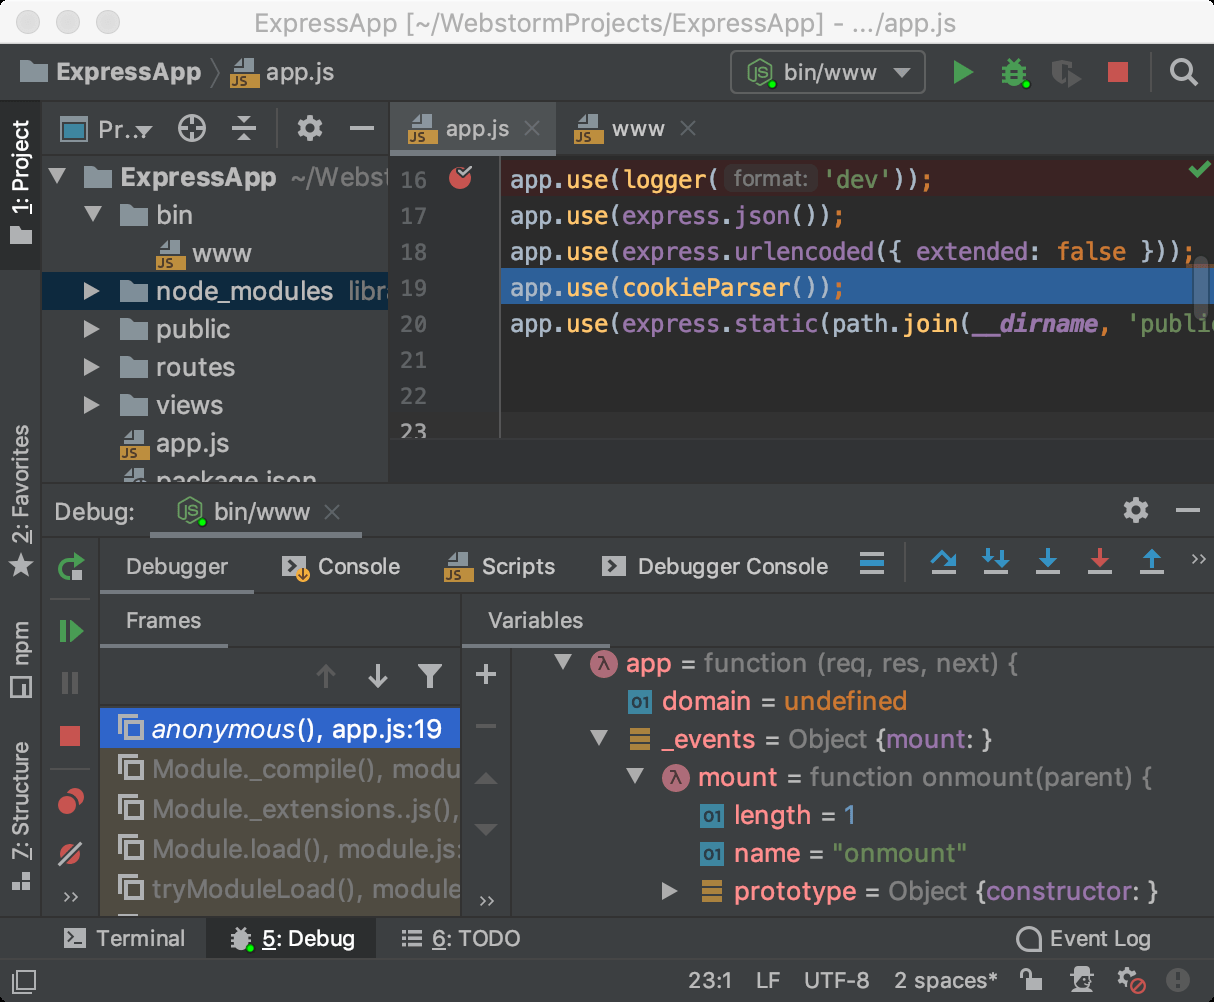The width and height of the screenshot is (1214, 1002).
Task: Locate current file with crosshair icon
Action: (x=192, y=128)
